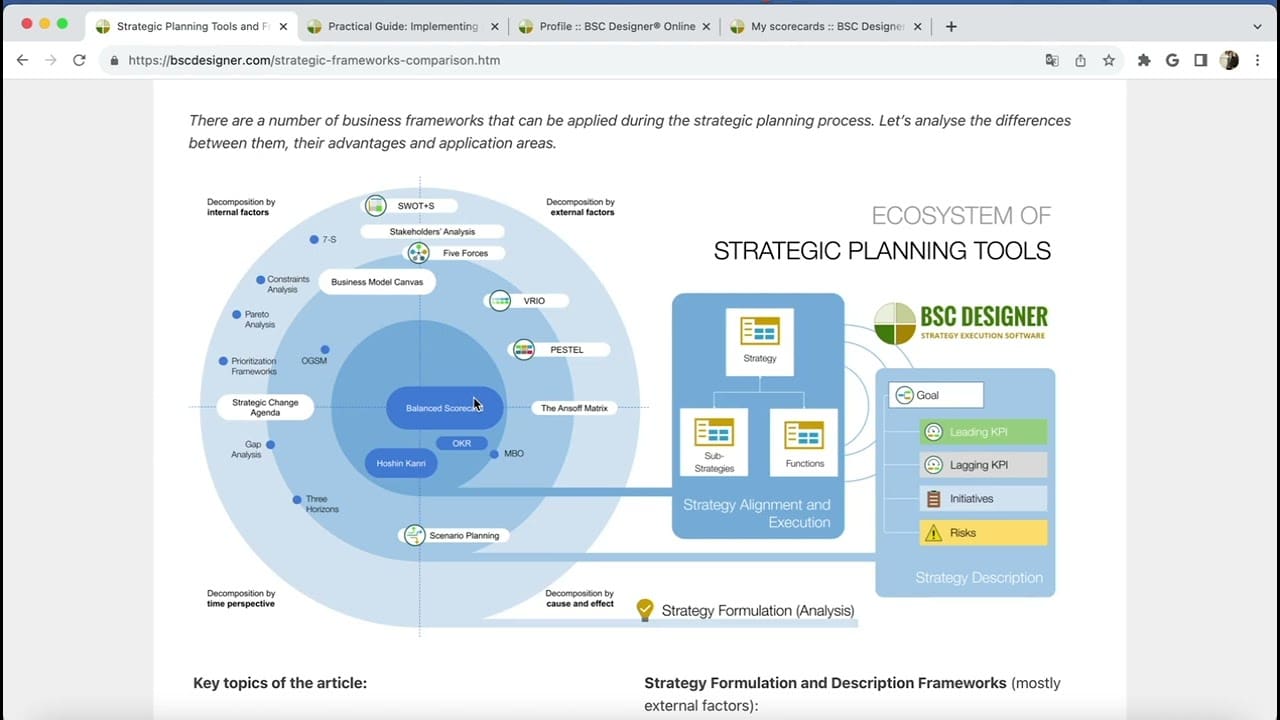
Task: Click the Gap Analysis label
Action: [246, 449]
